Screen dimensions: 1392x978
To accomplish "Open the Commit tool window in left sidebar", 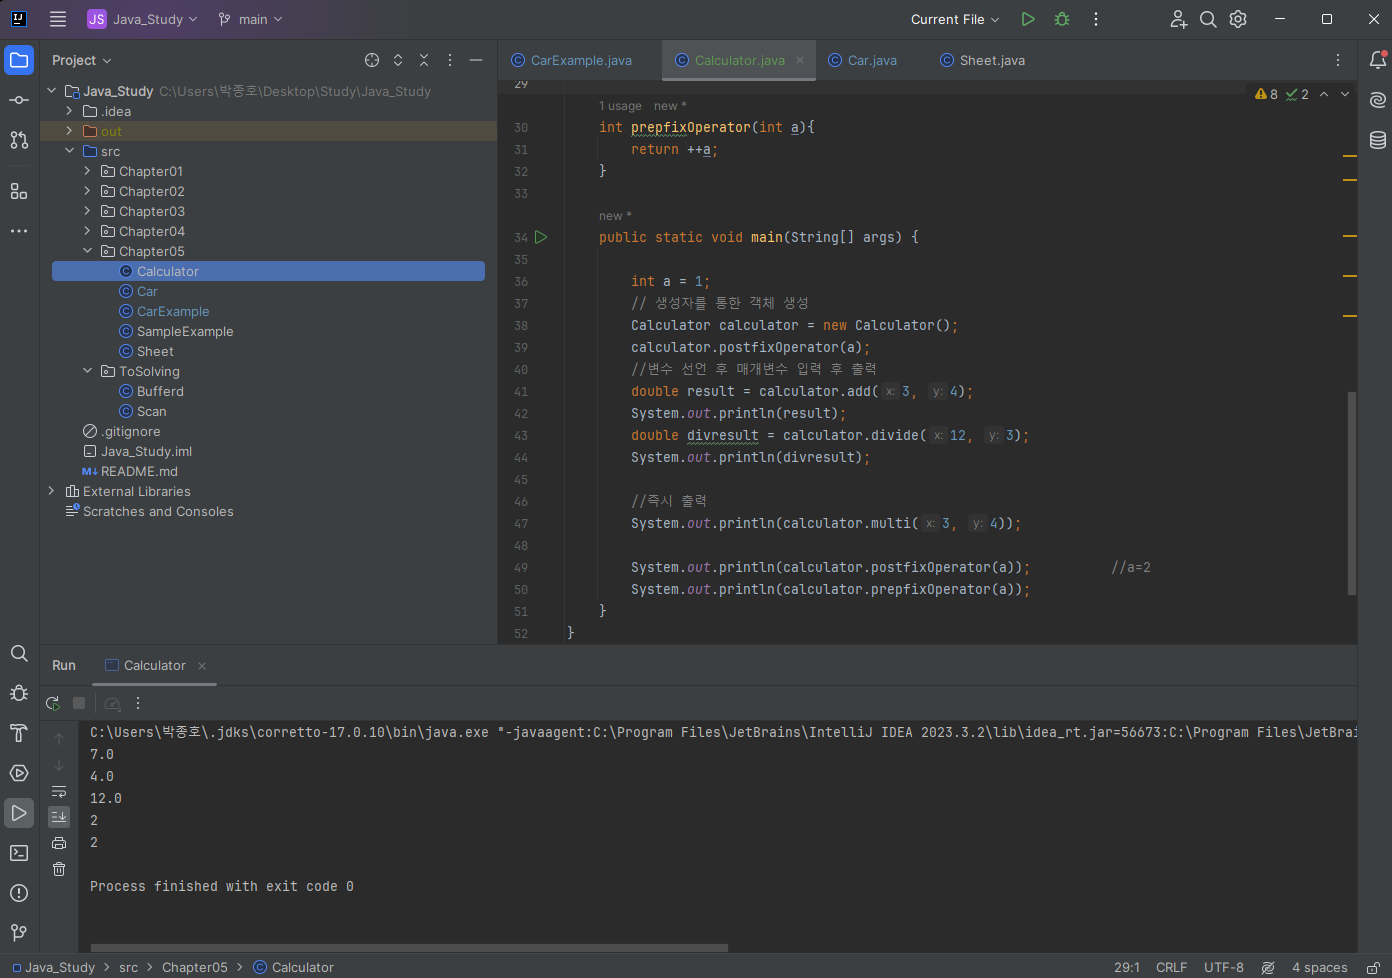I will click(x=19, y=100).
